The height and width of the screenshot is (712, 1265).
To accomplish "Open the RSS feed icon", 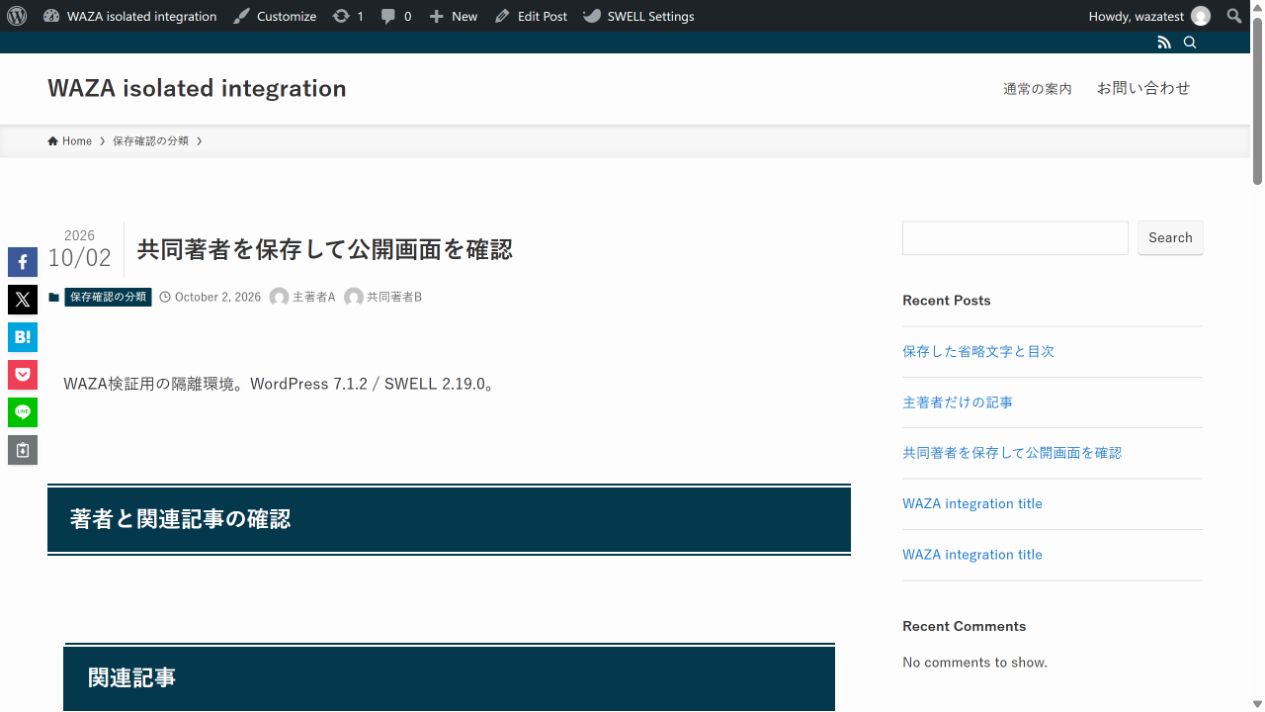I will [1164, 42].
